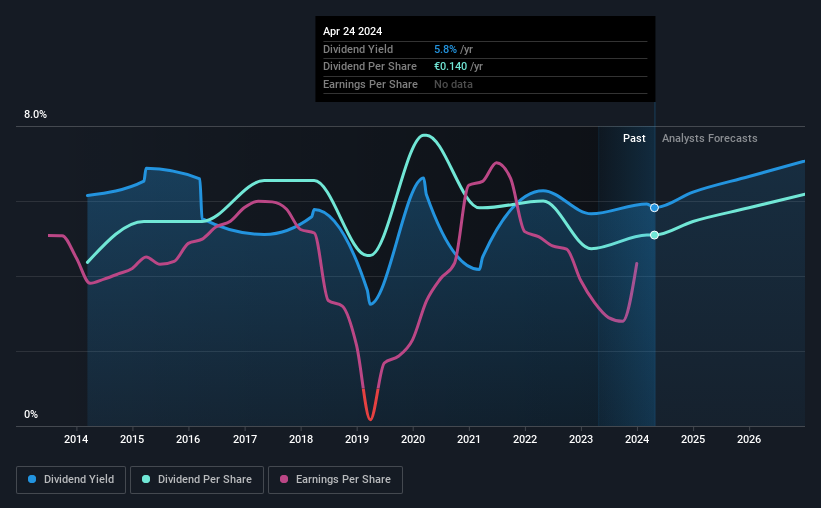Select the teal Dividend Per Share data point marker
This screenshot has height=508, width=821.
point(654,235)
